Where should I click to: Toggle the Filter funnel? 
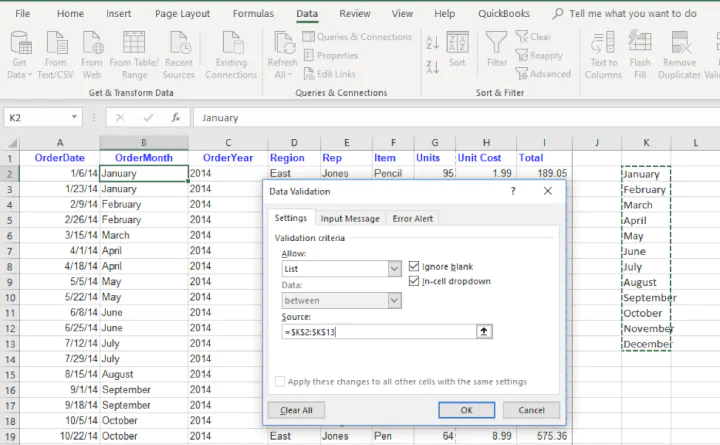[x=497, y=49]
